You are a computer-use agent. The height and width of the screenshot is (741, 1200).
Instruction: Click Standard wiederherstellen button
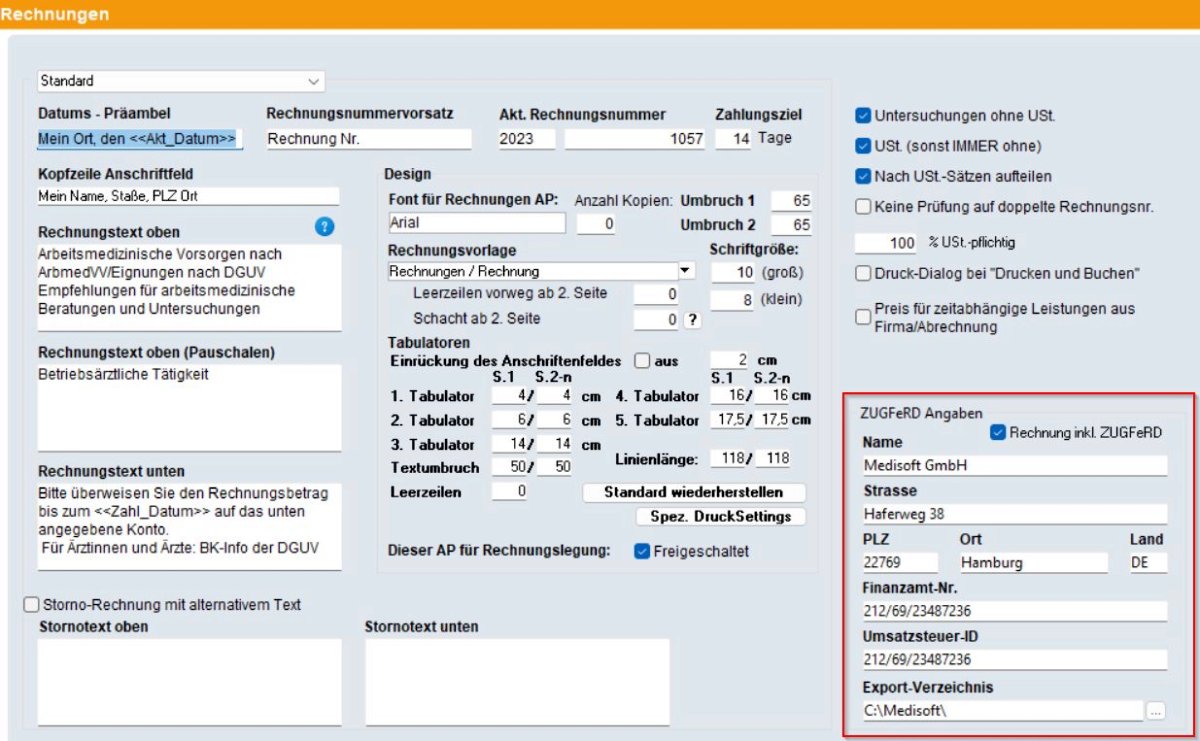[695, 492]
